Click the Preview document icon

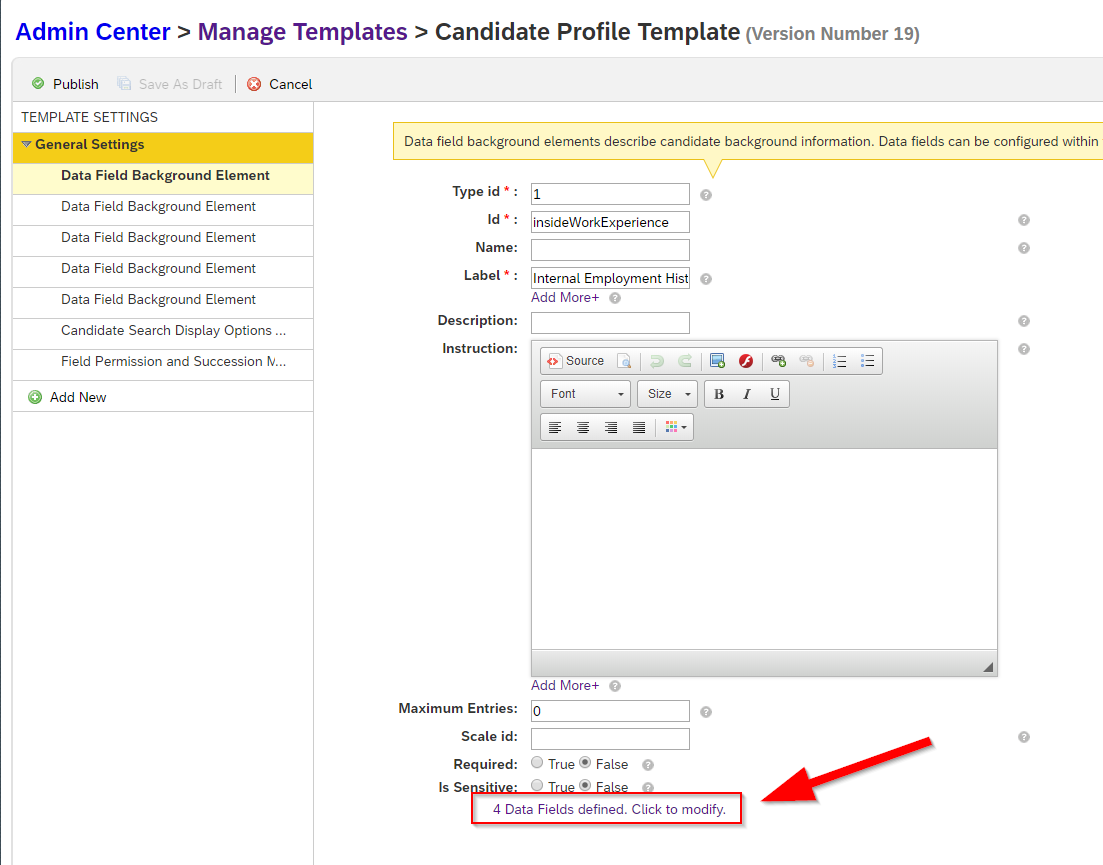click(624, 361)
